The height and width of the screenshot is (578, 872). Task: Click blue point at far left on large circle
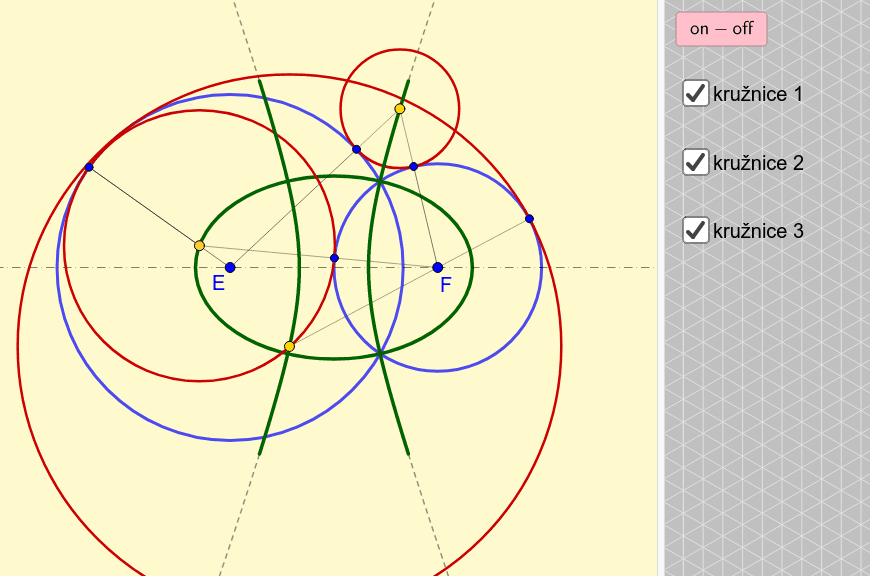(89, 167)
